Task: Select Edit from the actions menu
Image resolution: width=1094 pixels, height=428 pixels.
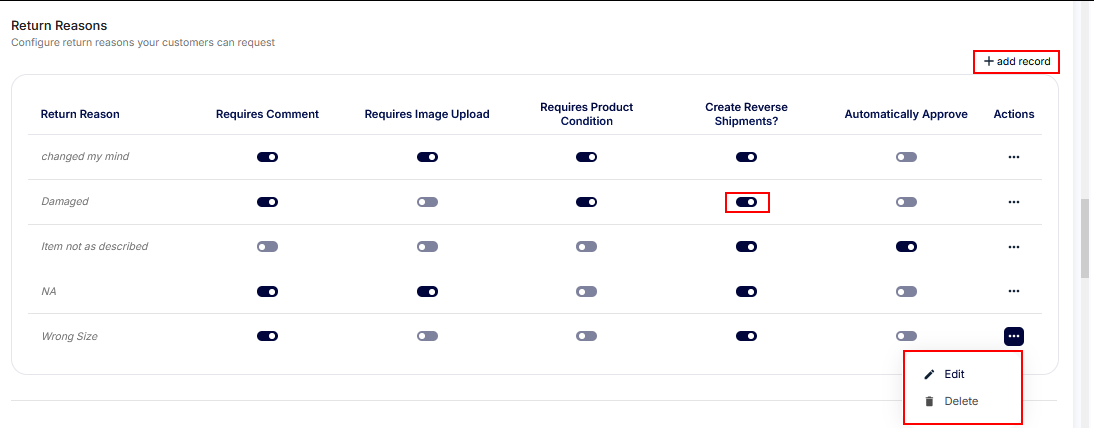Action: 954,374
